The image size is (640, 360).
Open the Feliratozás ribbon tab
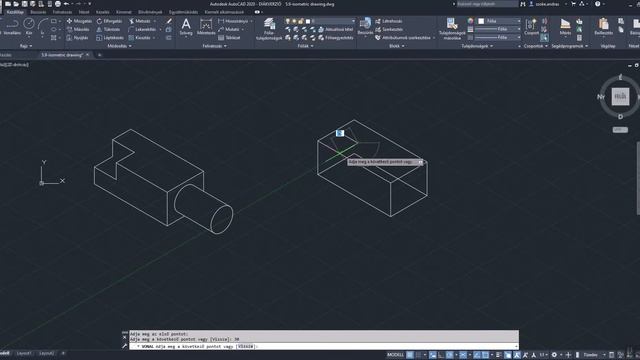tap(62, 12)
